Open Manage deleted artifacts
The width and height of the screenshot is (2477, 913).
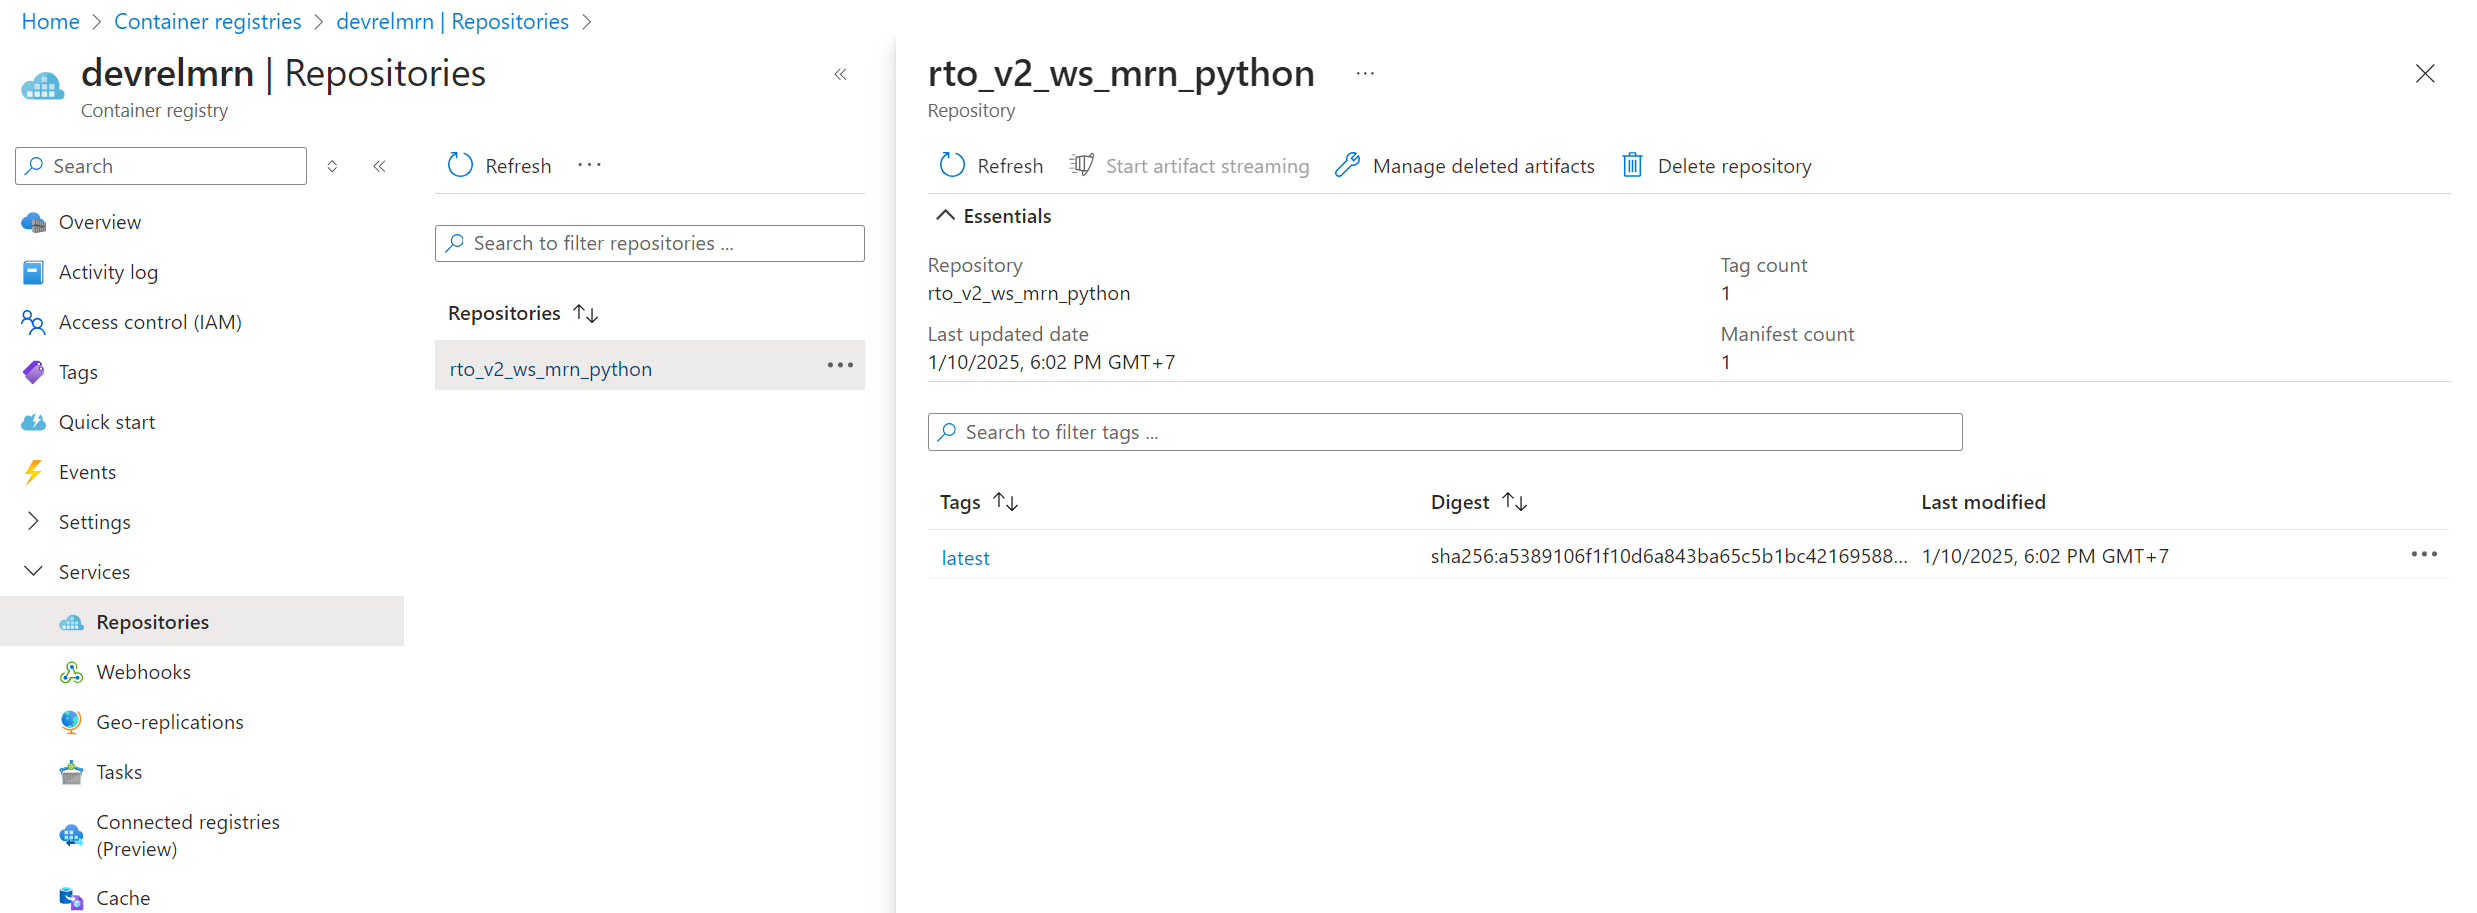1465,165
